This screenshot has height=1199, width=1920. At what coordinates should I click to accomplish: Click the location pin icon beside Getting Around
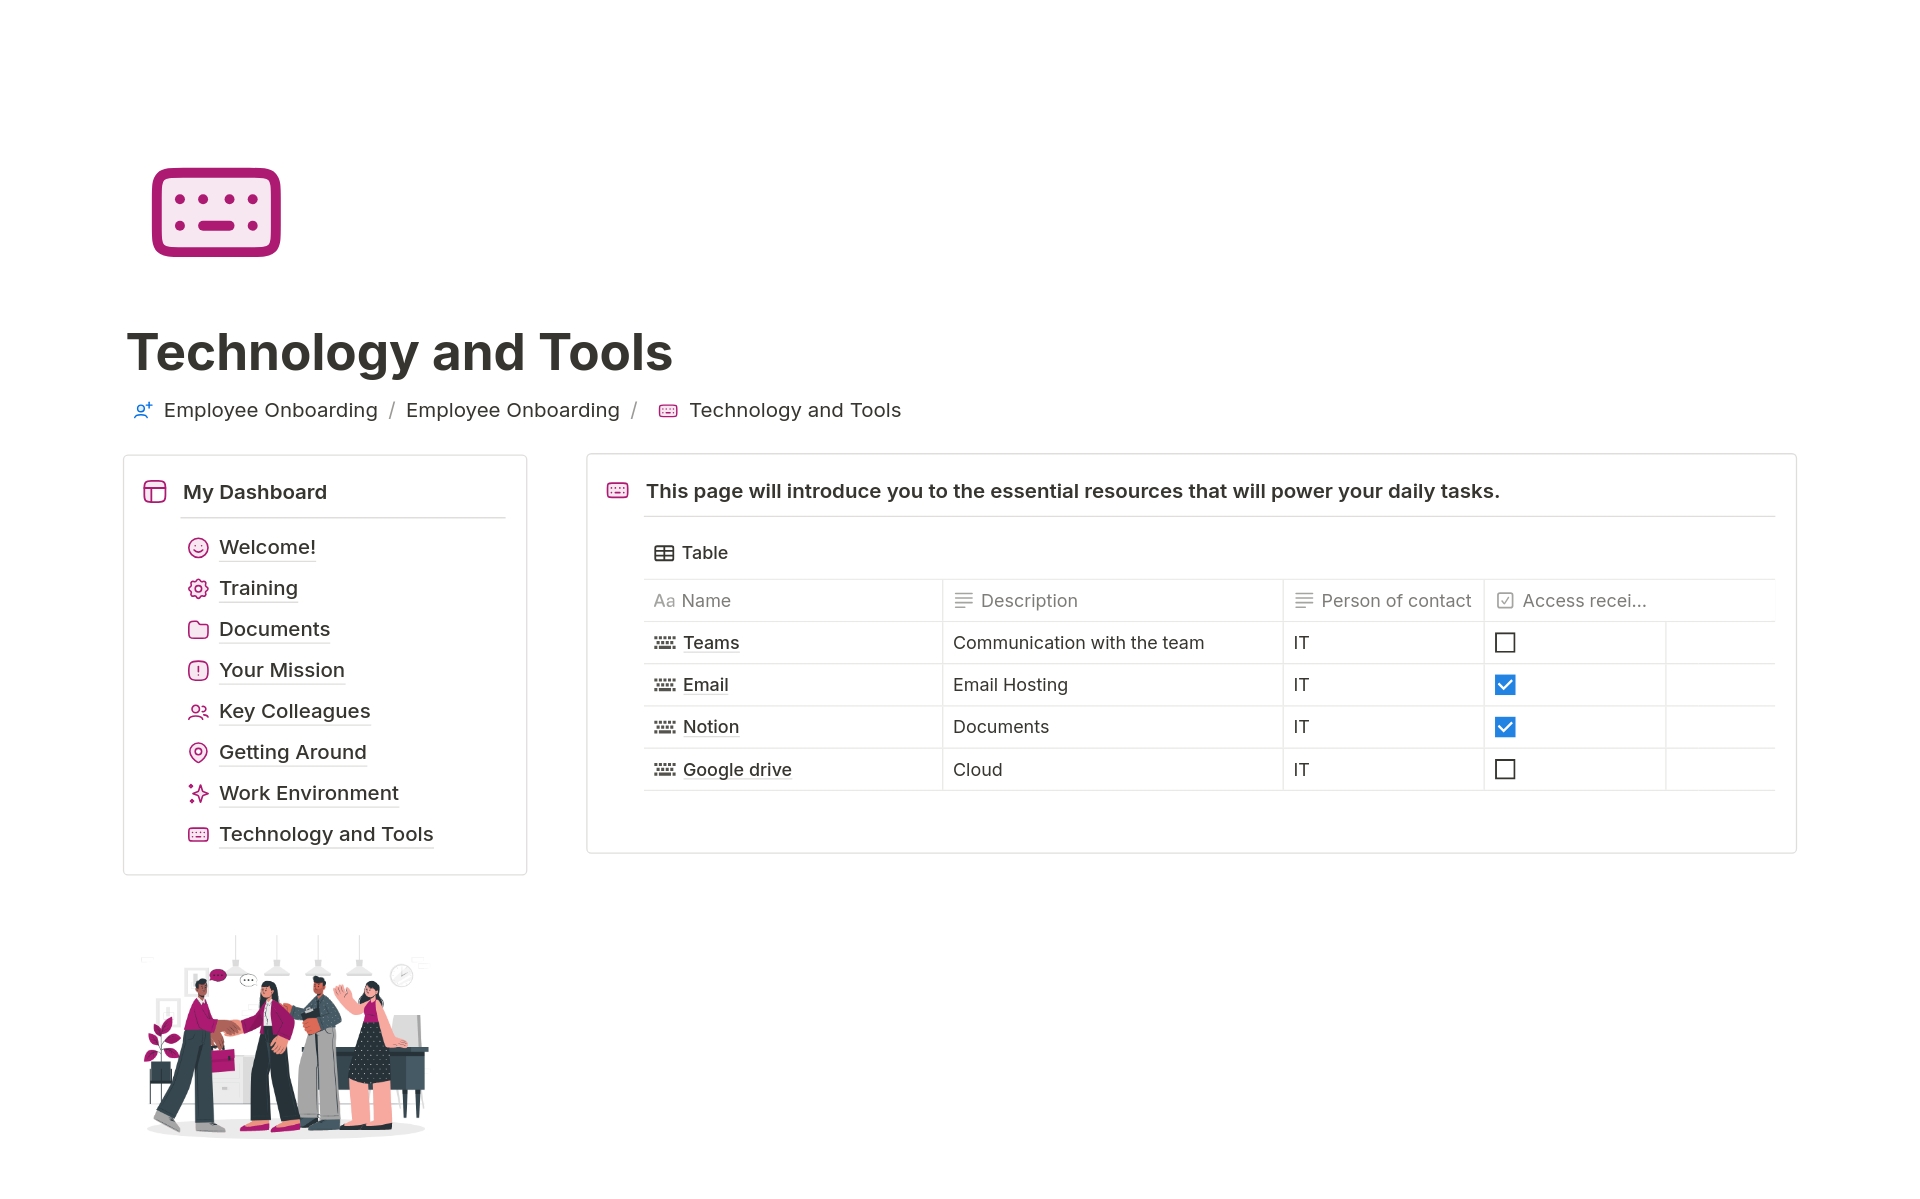(x=198, y=753)
